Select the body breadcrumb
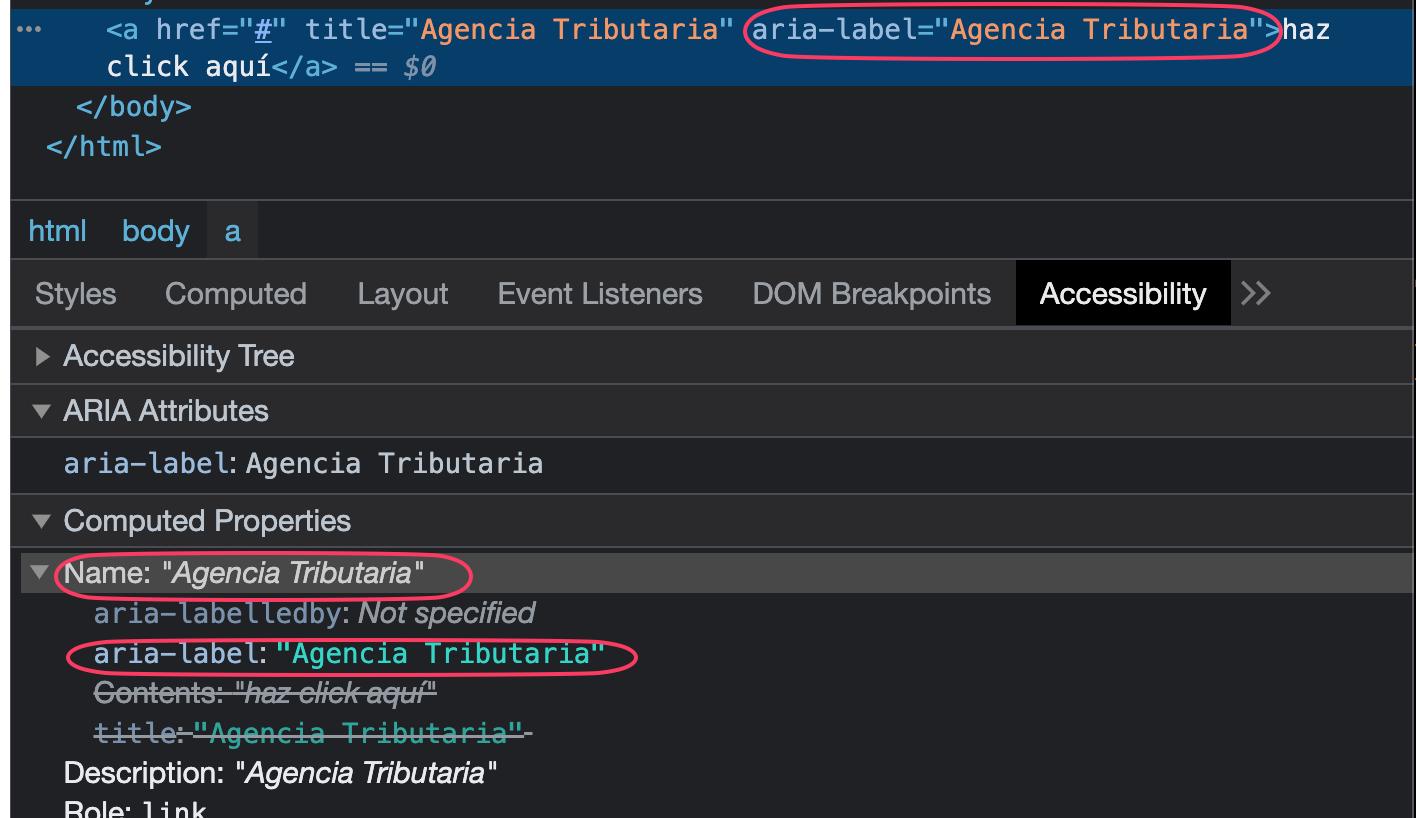 (156, 231)
